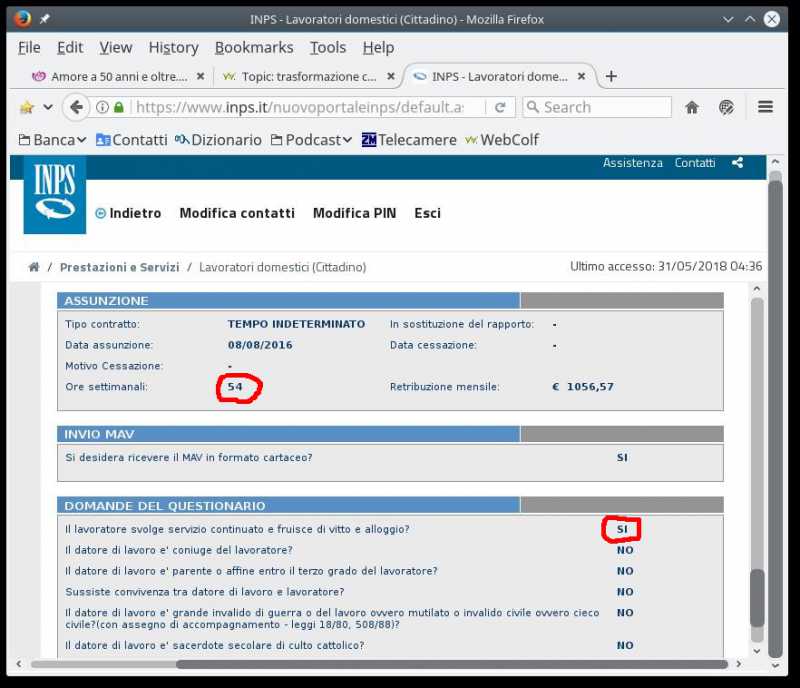The image size is (800, 688).
Task: Click the breadcrumb home icon
Action: click(x=34, y=267)
